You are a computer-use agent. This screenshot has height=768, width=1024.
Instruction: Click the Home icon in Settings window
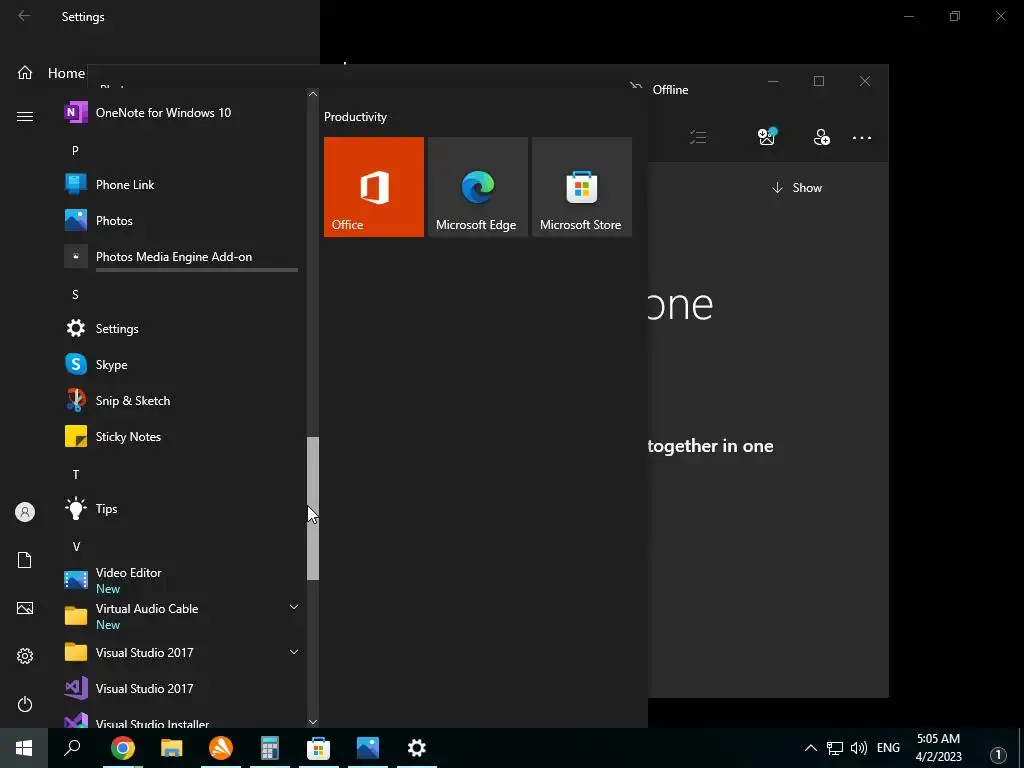(25, 72)
